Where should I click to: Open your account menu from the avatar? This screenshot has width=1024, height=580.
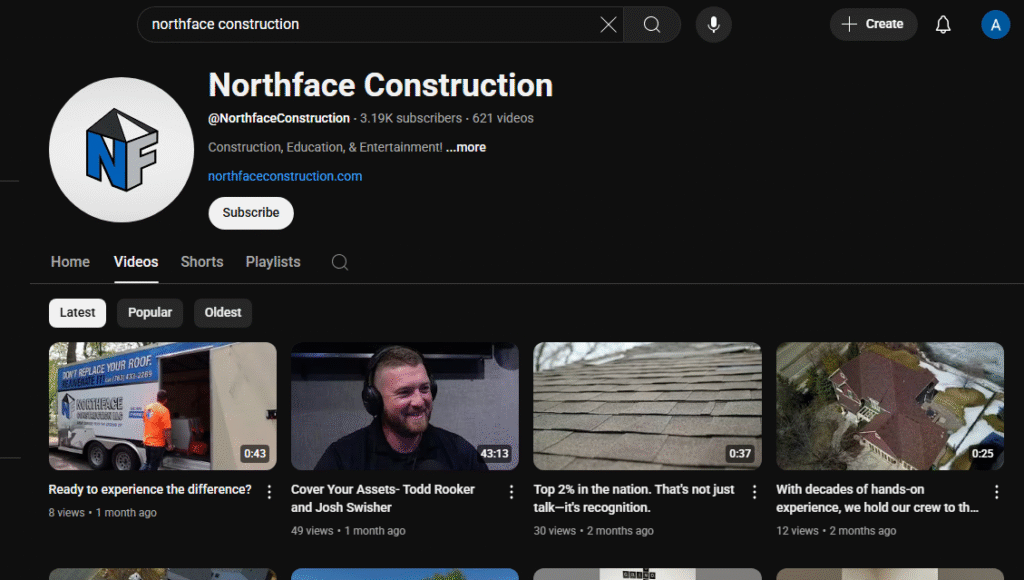coord(995,24)
